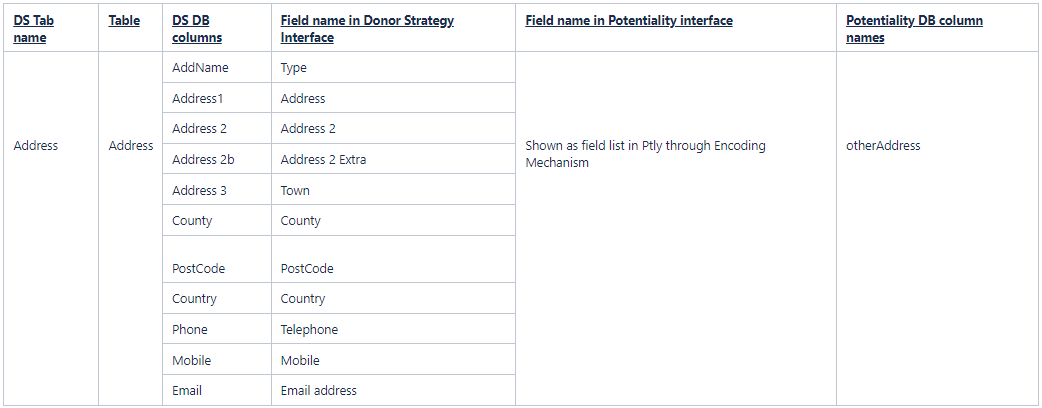
Task: Click the "Town" field name cell
Action: [295, 190]
